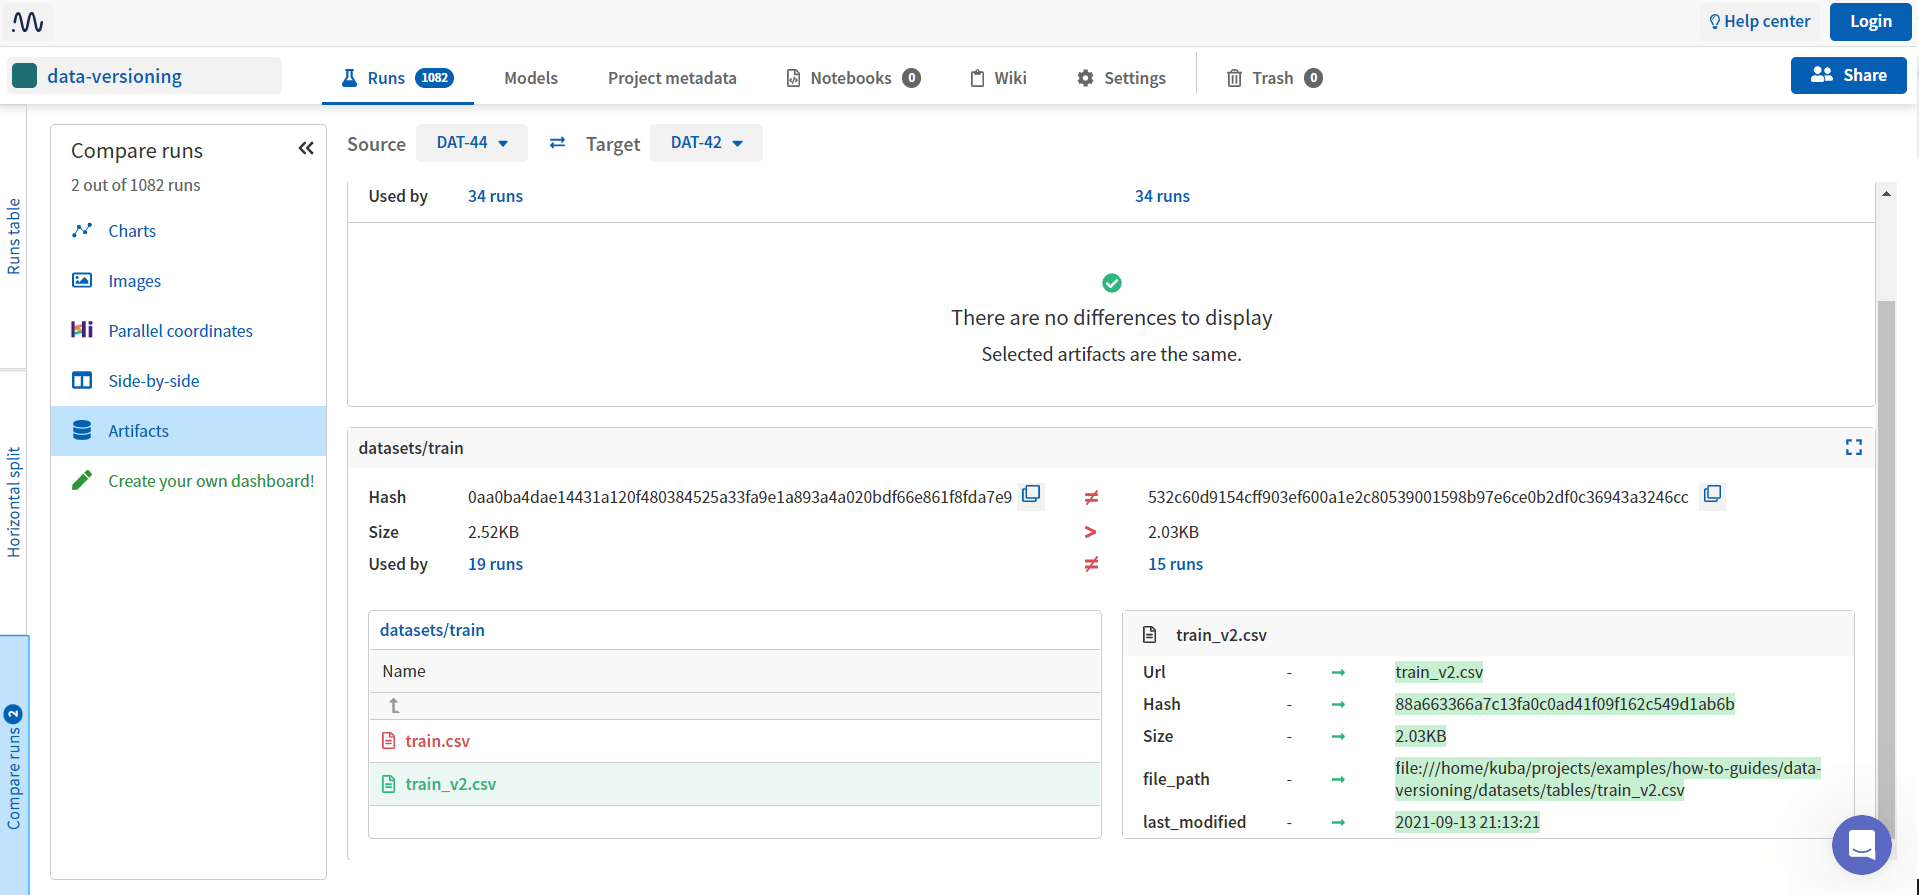Open the Trash tab
The width and height of the screenshot is (1919, 895).
tap(1275, 78)
